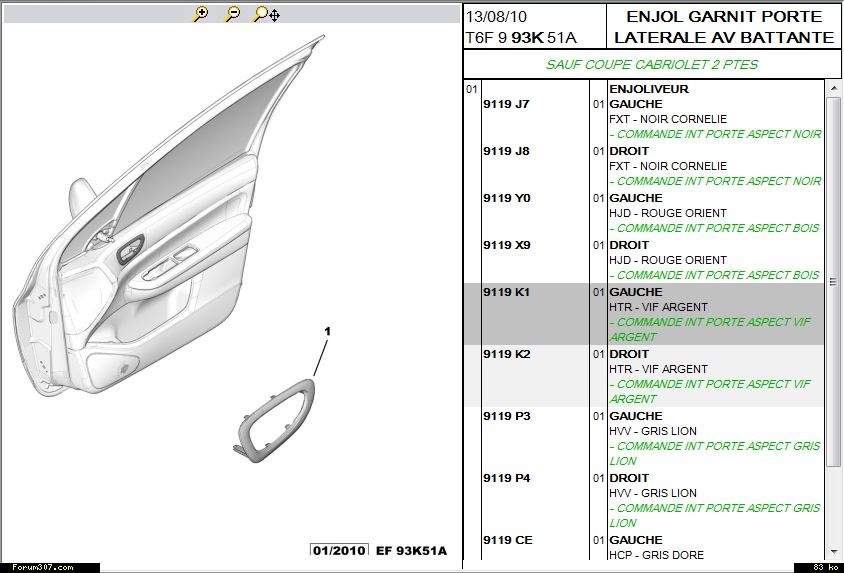Viewport: 844px width, 573px height.
Task: Click the zoom out magnifier icon
Action: click(232, 14)
